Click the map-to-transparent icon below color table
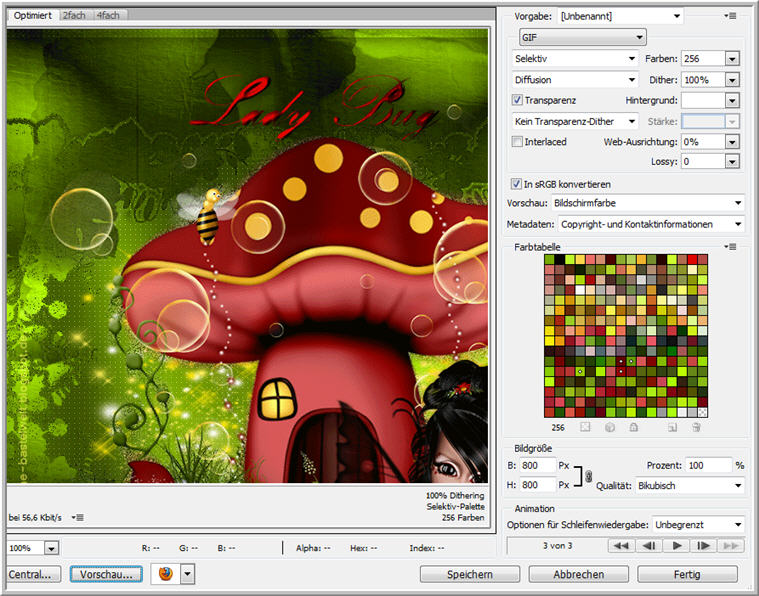This screenshot has width=759, height=596. (585, 427)
